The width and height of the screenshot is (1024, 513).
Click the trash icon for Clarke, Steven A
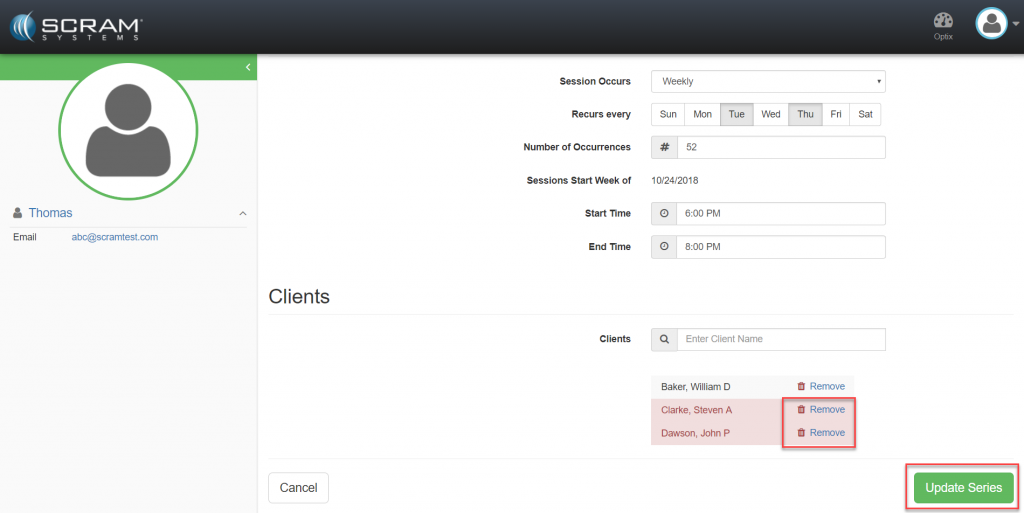coord(801,410)
